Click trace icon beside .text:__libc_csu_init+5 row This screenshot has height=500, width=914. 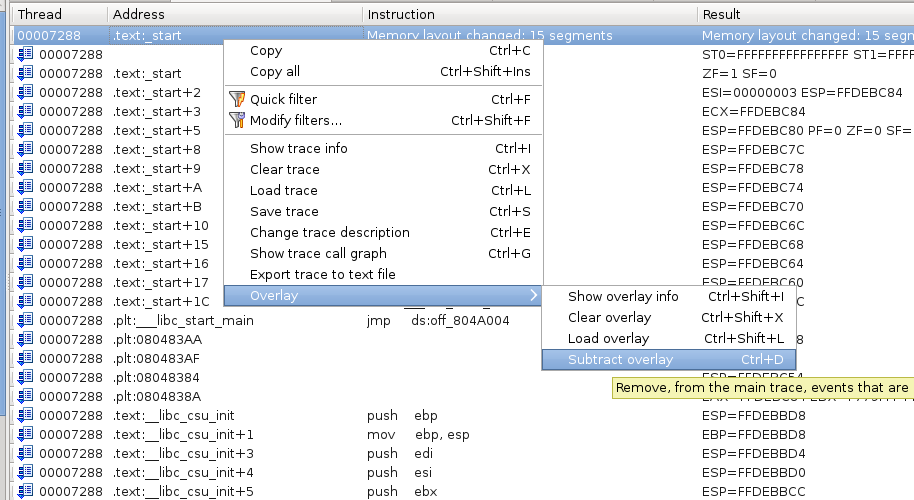click(x=25, y=491)
